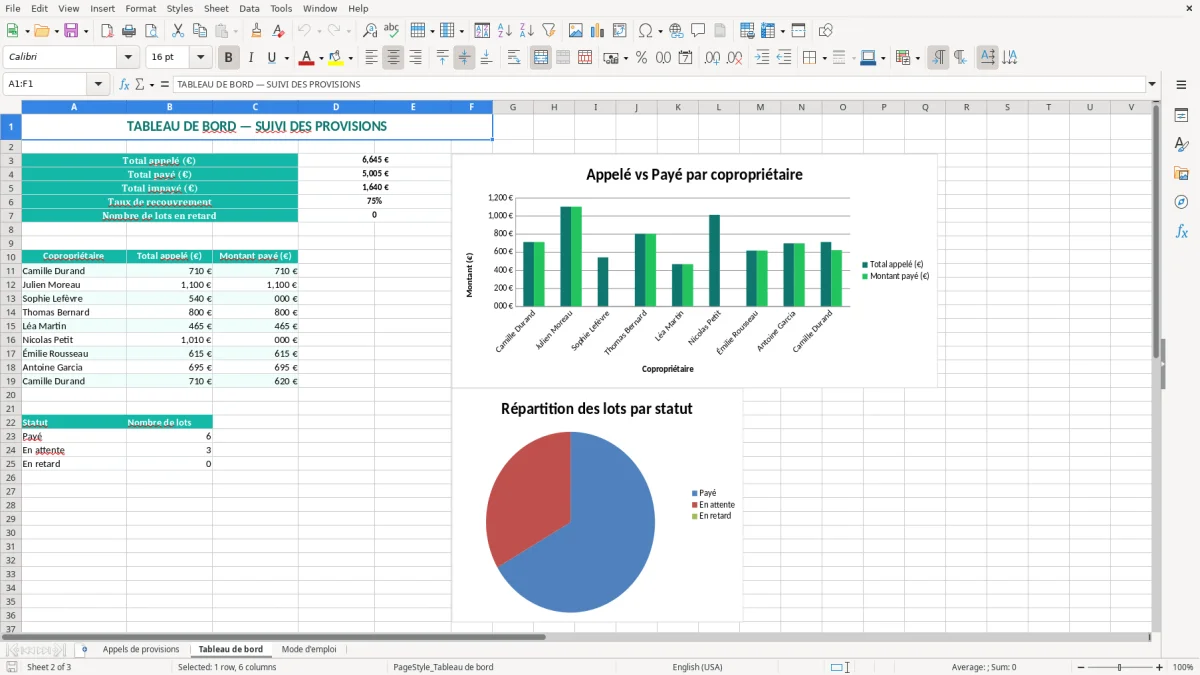This screenshot has height=675, width=1200.
Task: Open the Sheet menu
Action: (216, 8)
